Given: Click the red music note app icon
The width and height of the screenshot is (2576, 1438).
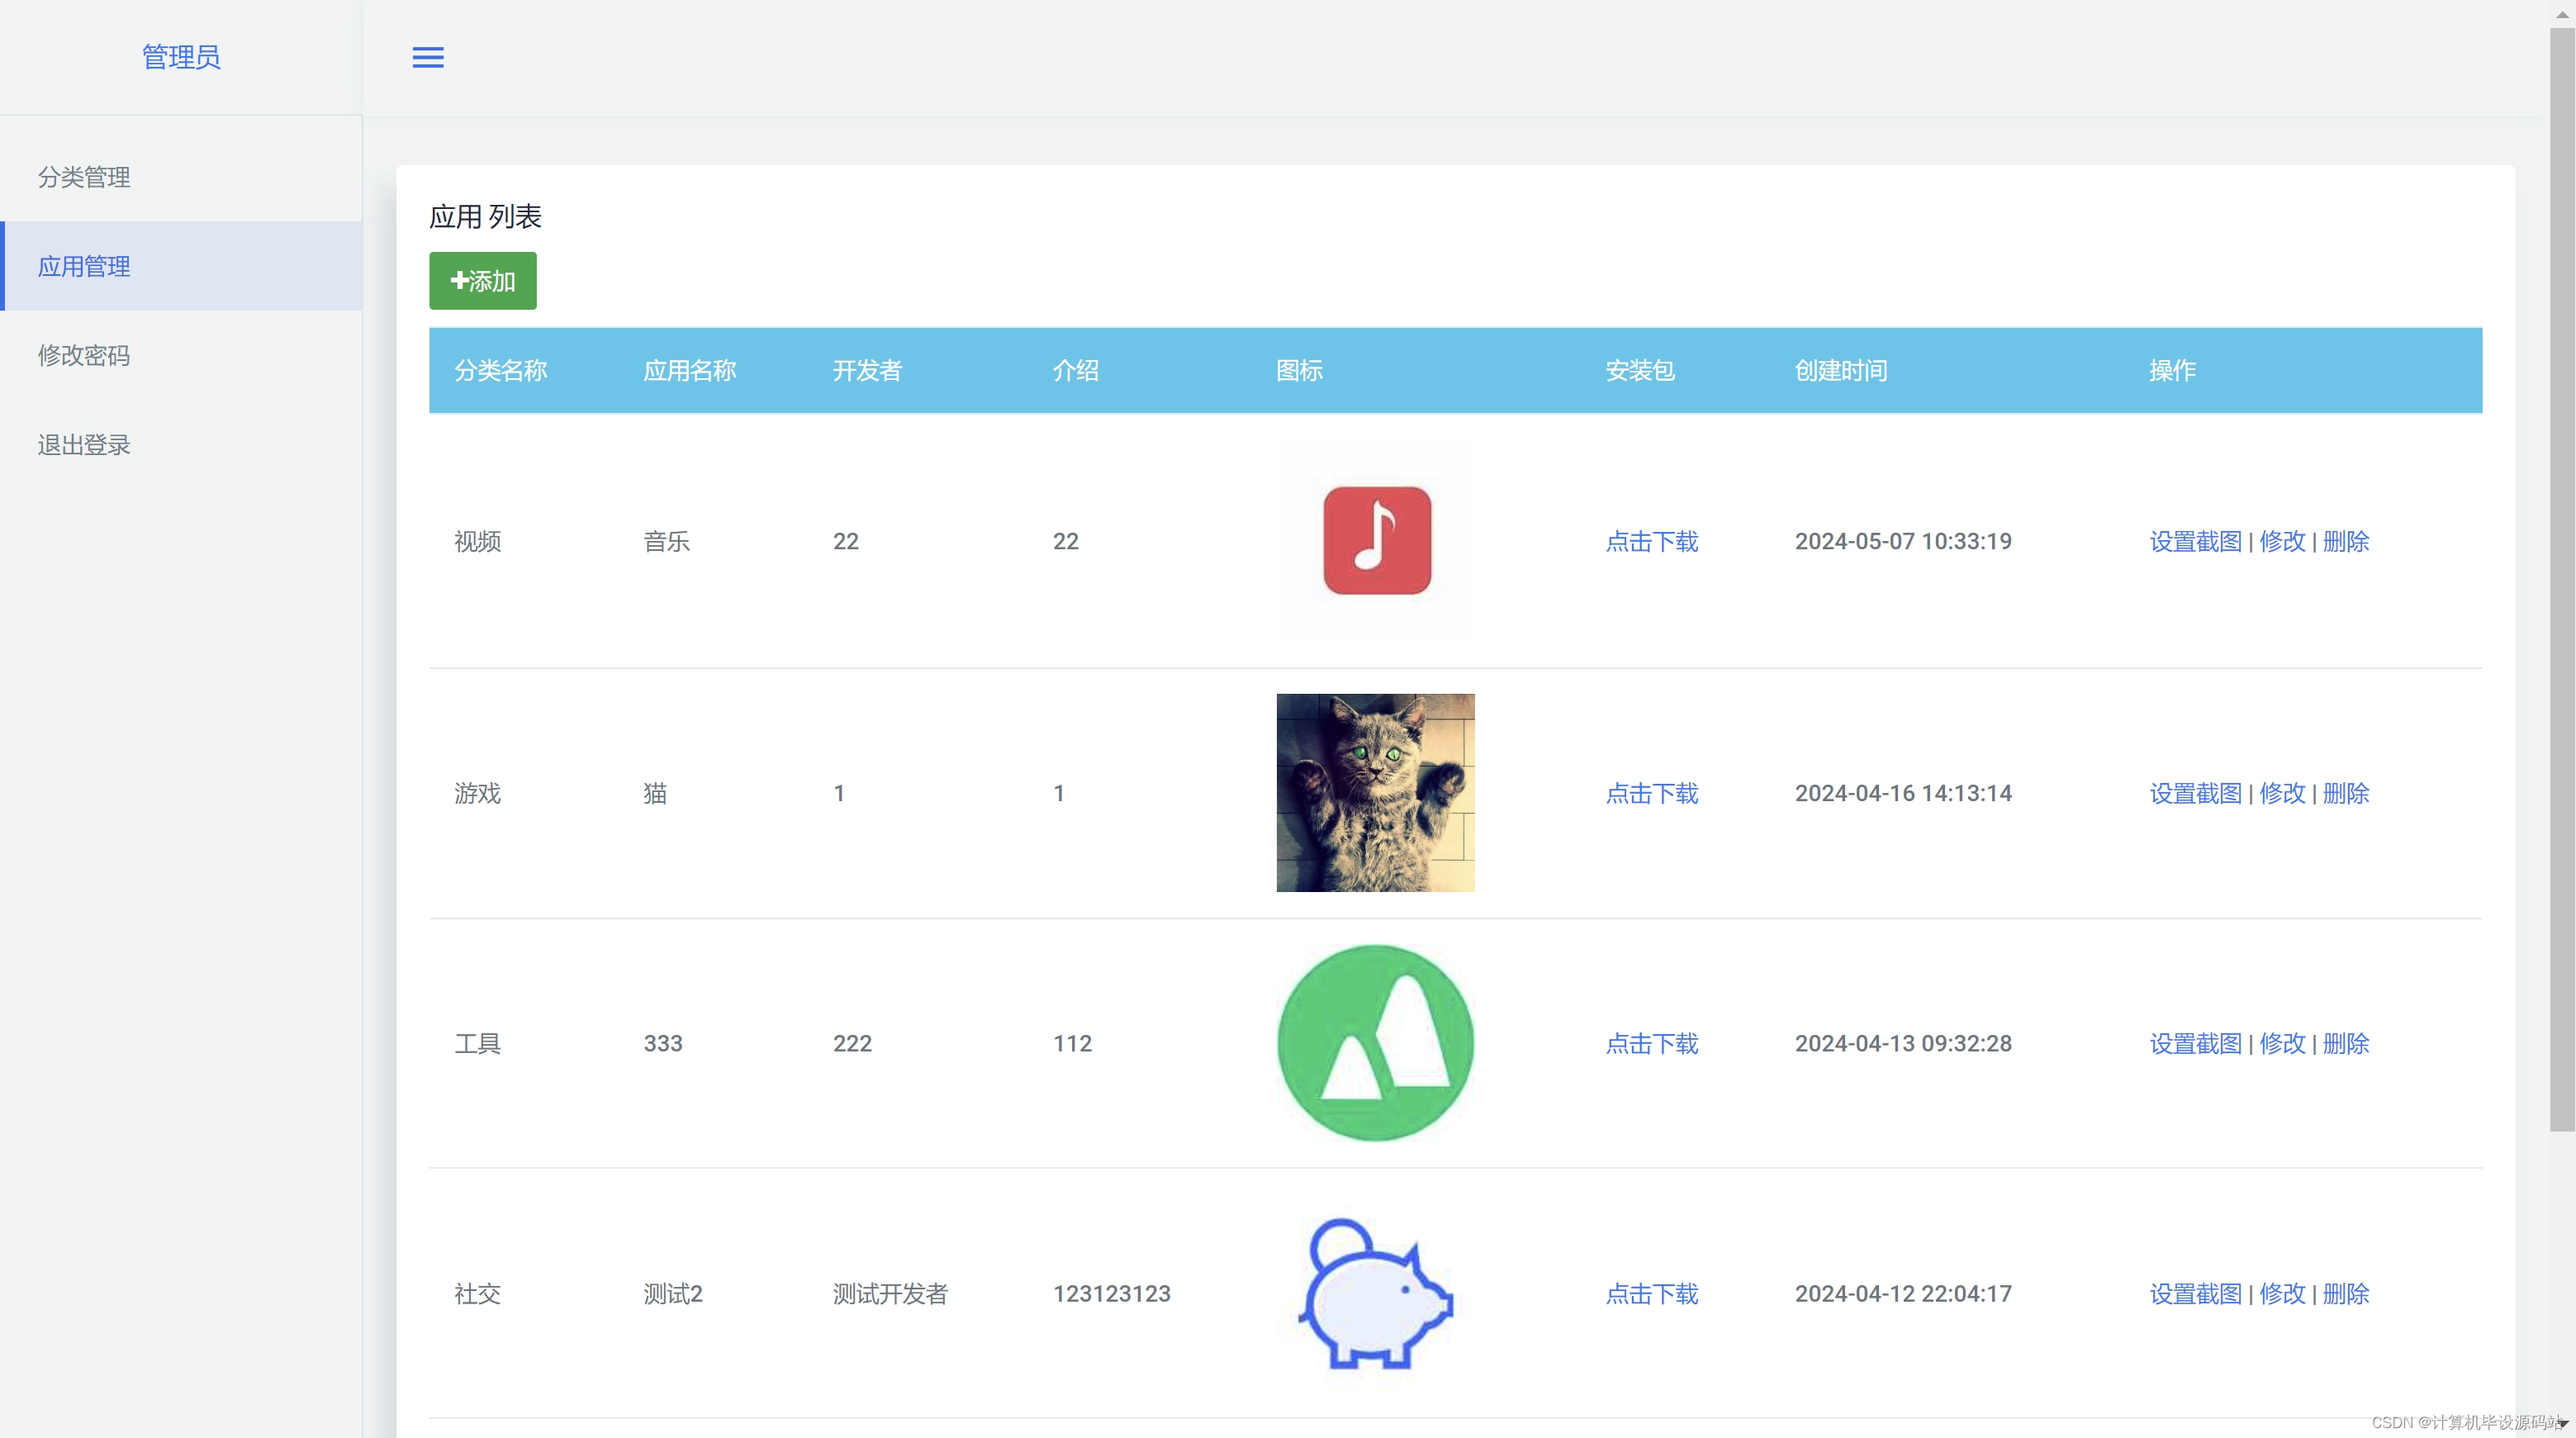Looking at the screenshot, I should (x=1376, y=541).
